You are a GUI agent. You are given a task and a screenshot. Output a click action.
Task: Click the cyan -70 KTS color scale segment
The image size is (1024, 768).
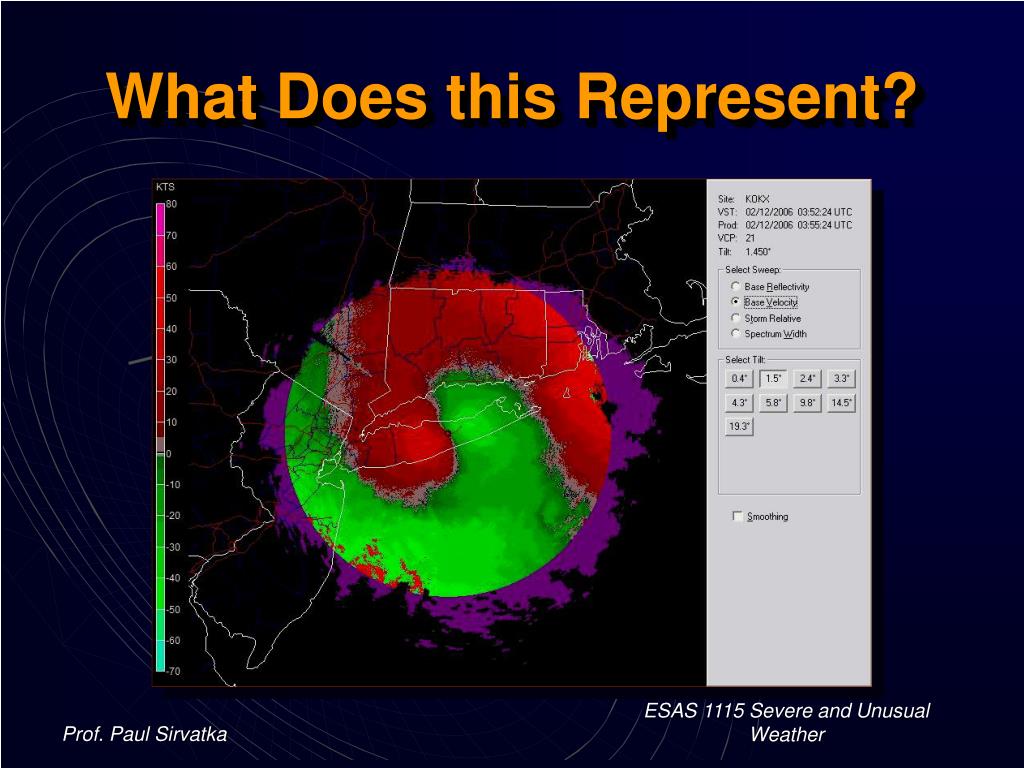[161, 656]
